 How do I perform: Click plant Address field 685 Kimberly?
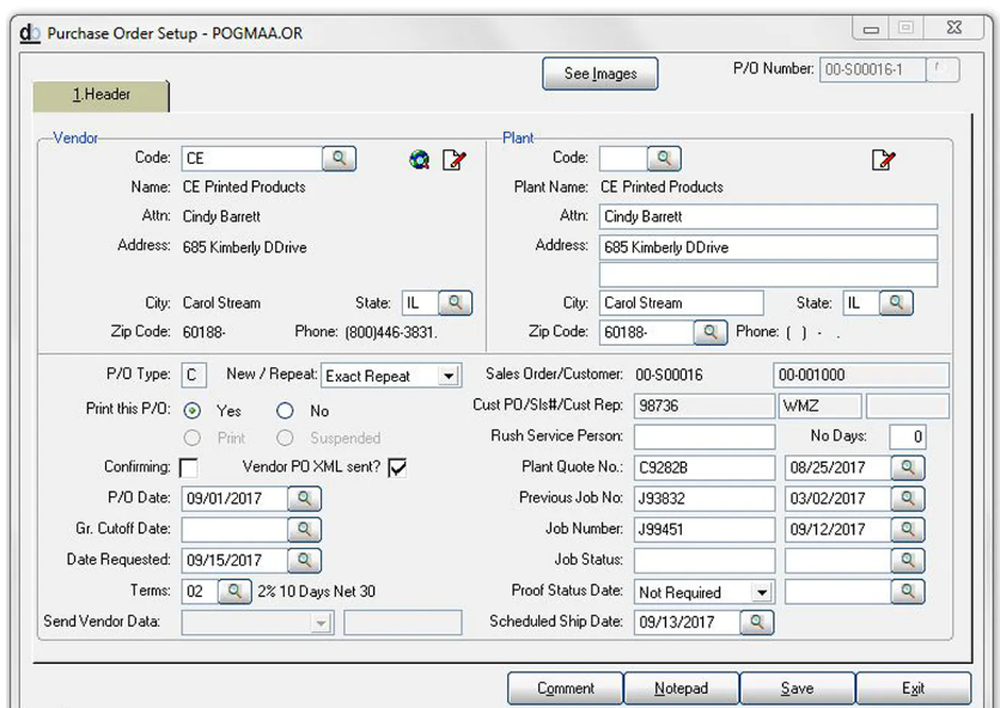(768, 247)
